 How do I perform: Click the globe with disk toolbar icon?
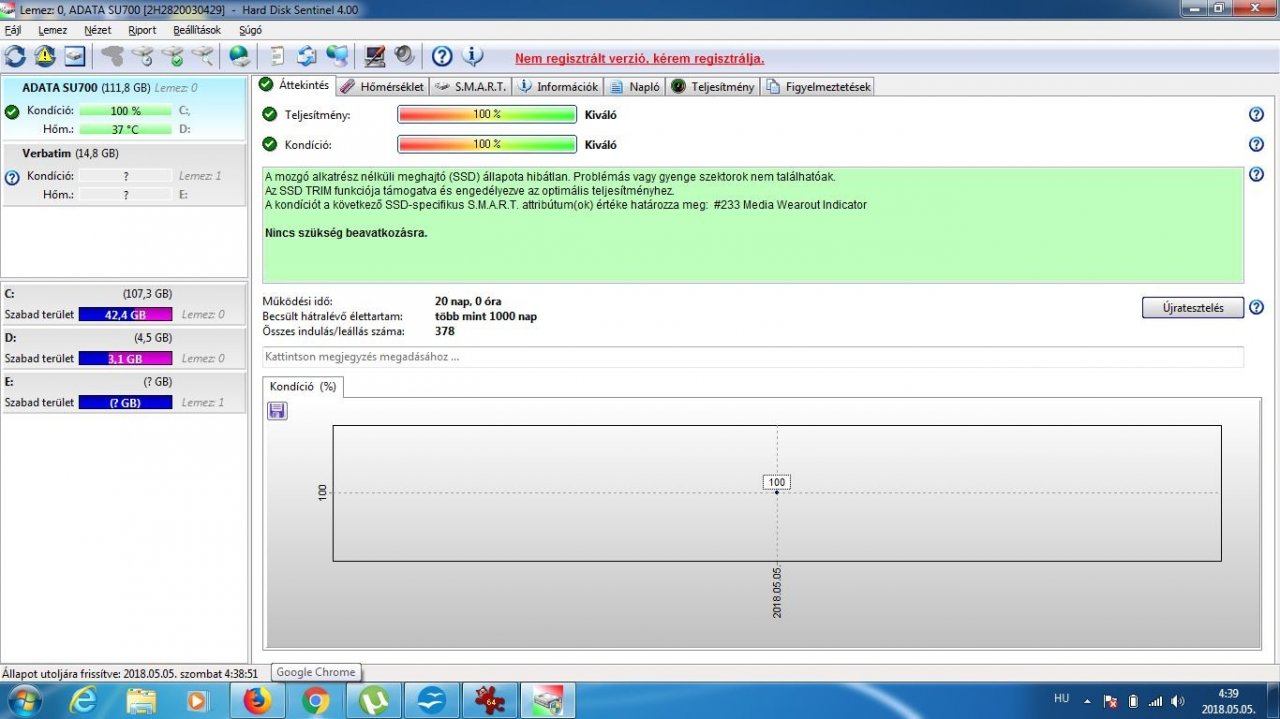click(x=240, y=56)
